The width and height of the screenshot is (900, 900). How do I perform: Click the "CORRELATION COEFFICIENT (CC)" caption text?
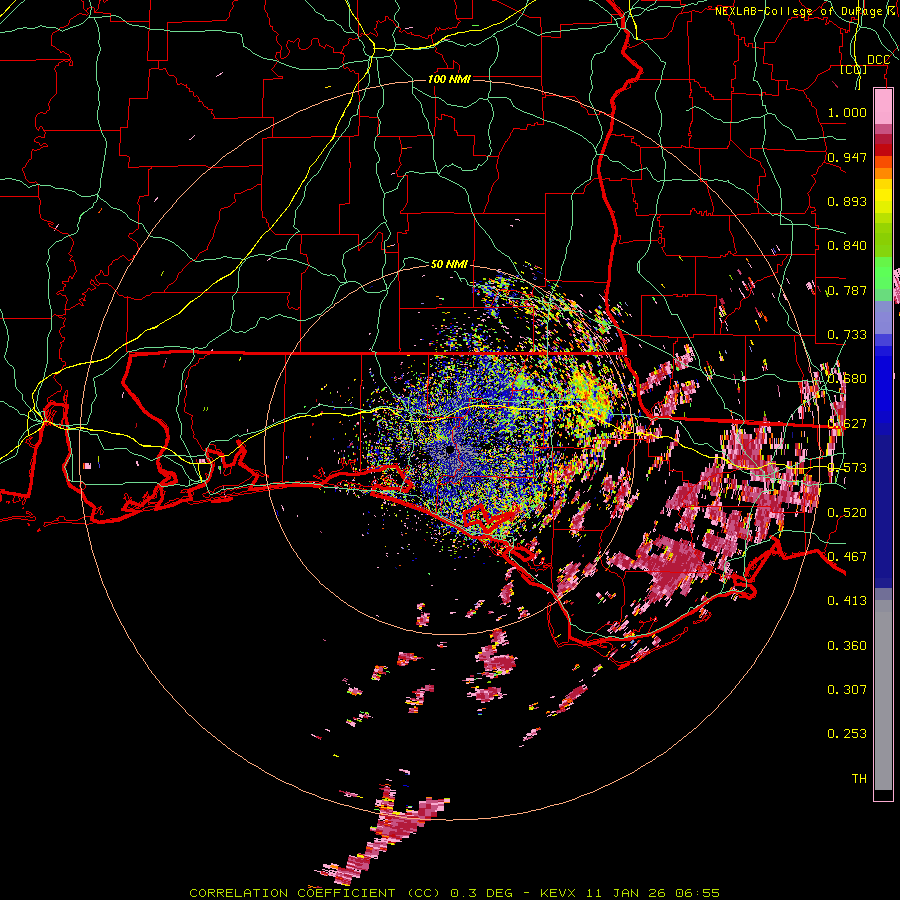click(315, 893)
